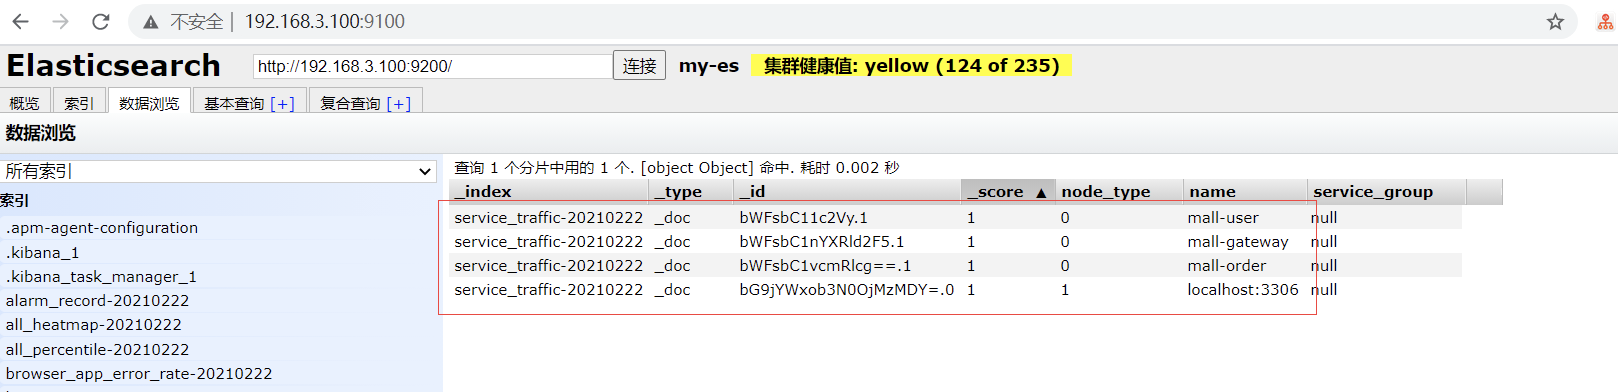
Task: Add a new compound query via [+]
Action: pyautogui.click(x=399, y=103)
